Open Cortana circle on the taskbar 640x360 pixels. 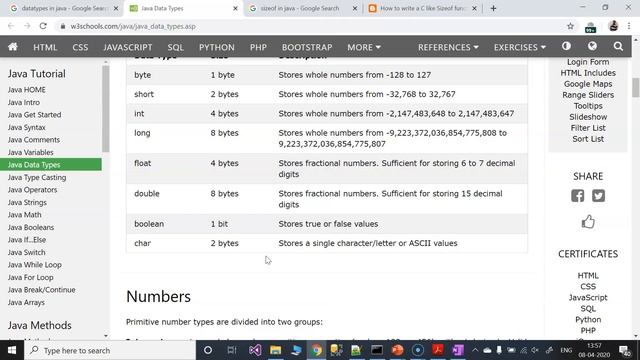[208, 350]
